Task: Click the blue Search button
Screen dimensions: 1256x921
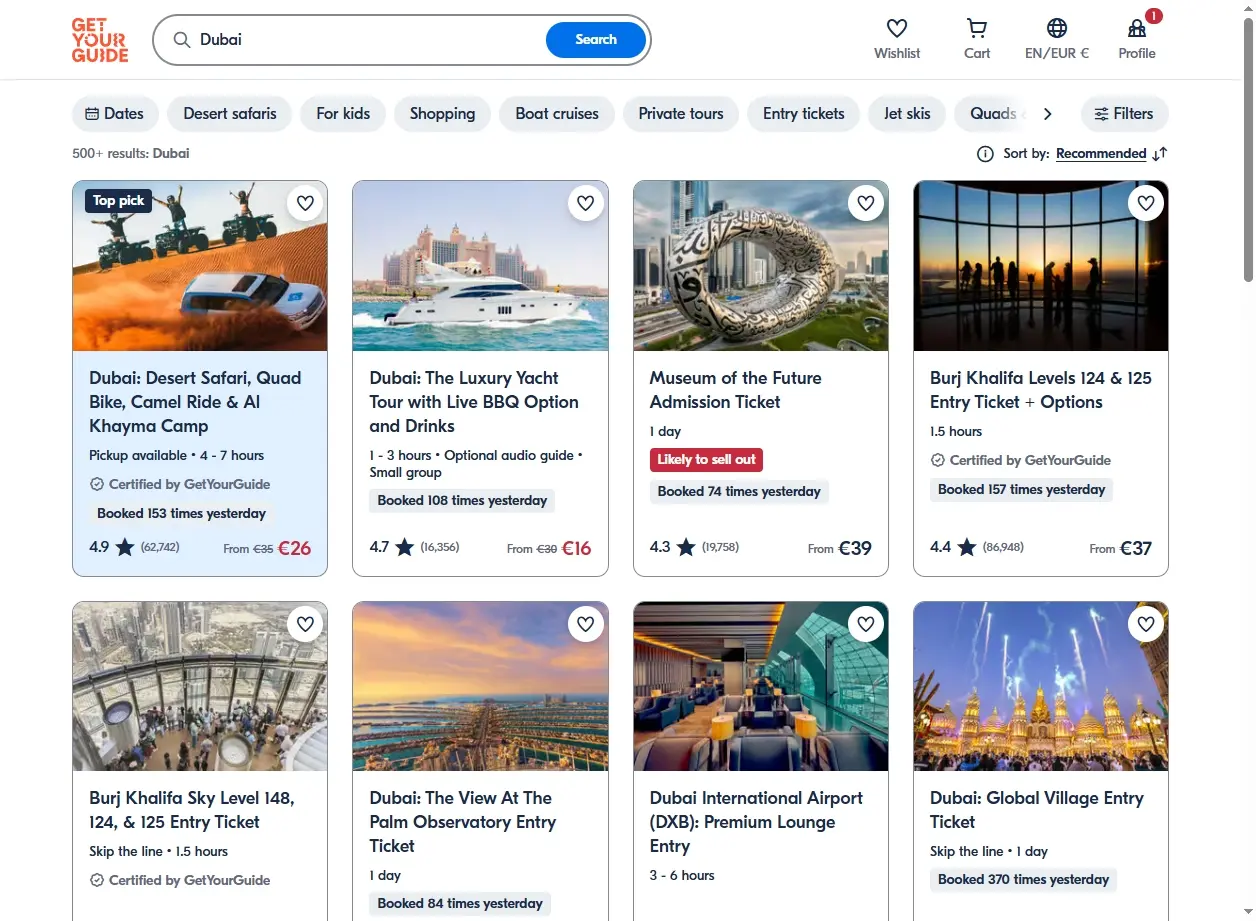Action: coord(596,40)
